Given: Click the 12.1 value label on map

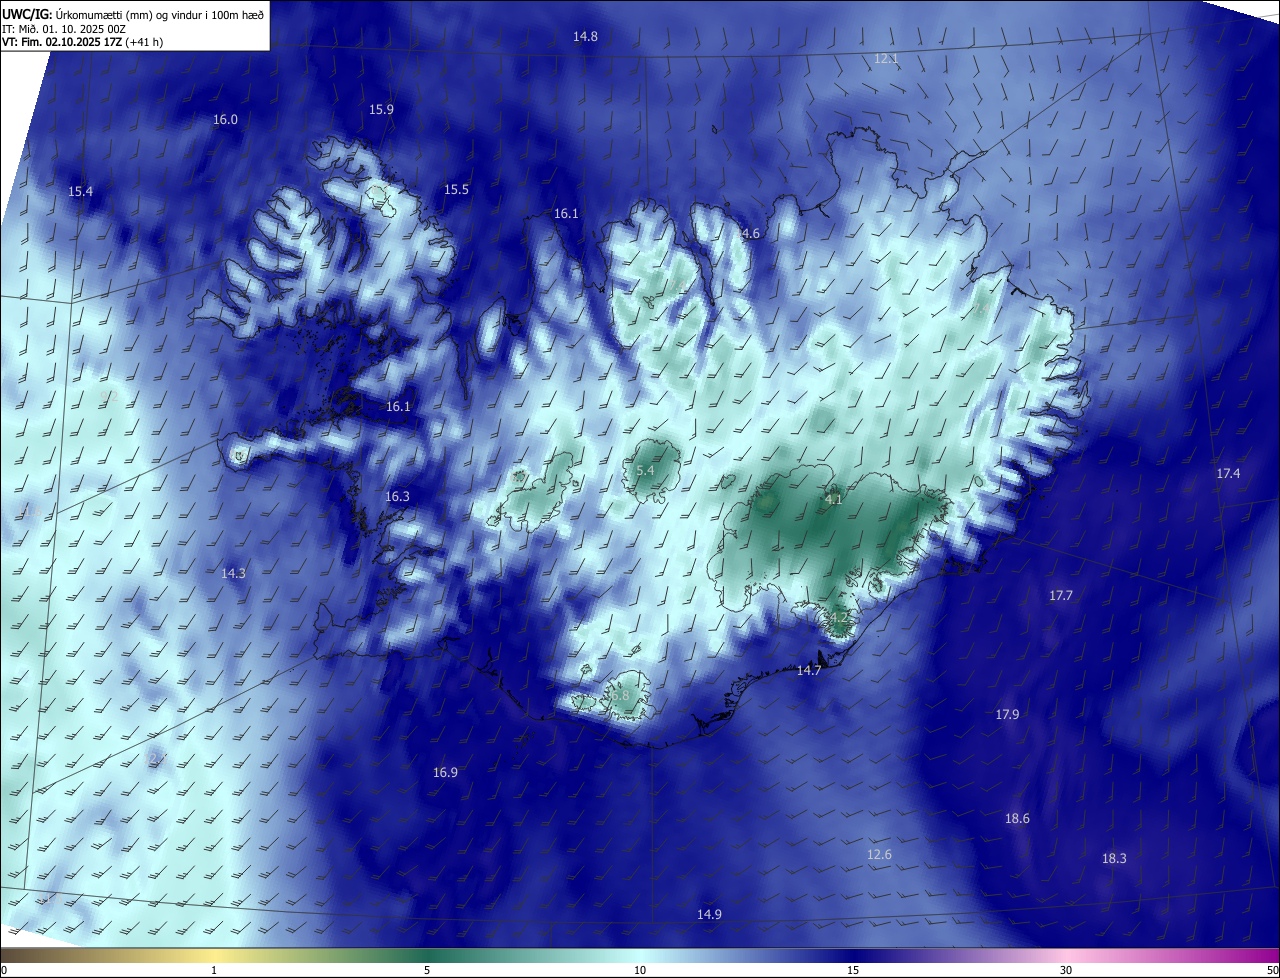Looking at the screenshot, I should (x=886, y=59).
